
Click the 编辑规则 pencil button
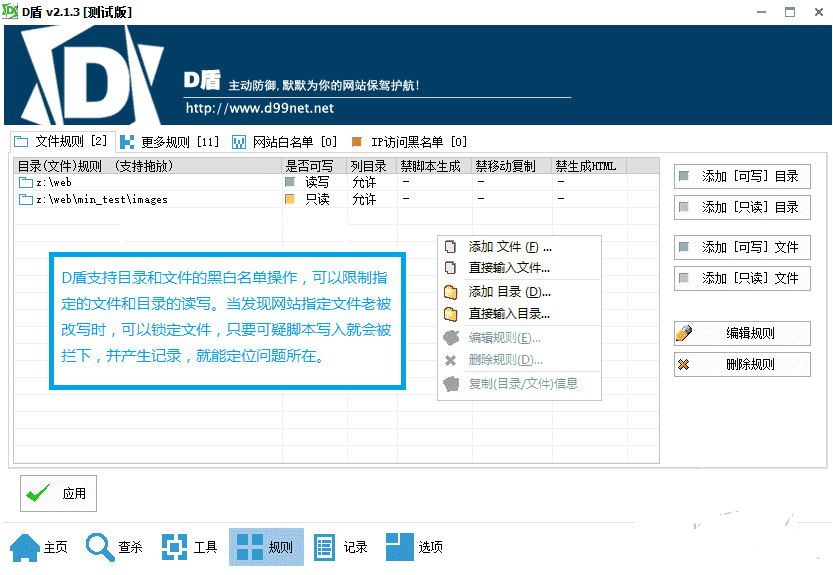pos(742,333)
